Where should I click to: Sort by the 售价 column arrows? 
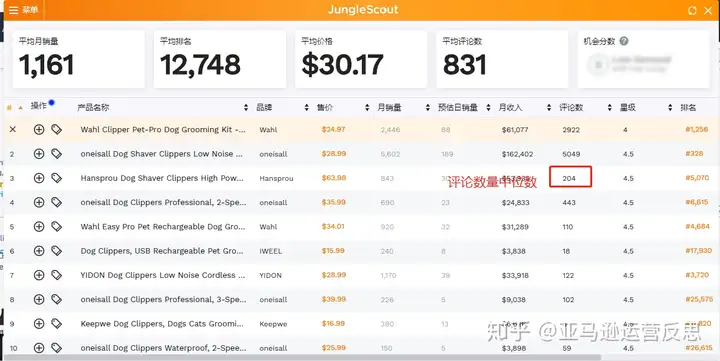click(x=367, y=107)
